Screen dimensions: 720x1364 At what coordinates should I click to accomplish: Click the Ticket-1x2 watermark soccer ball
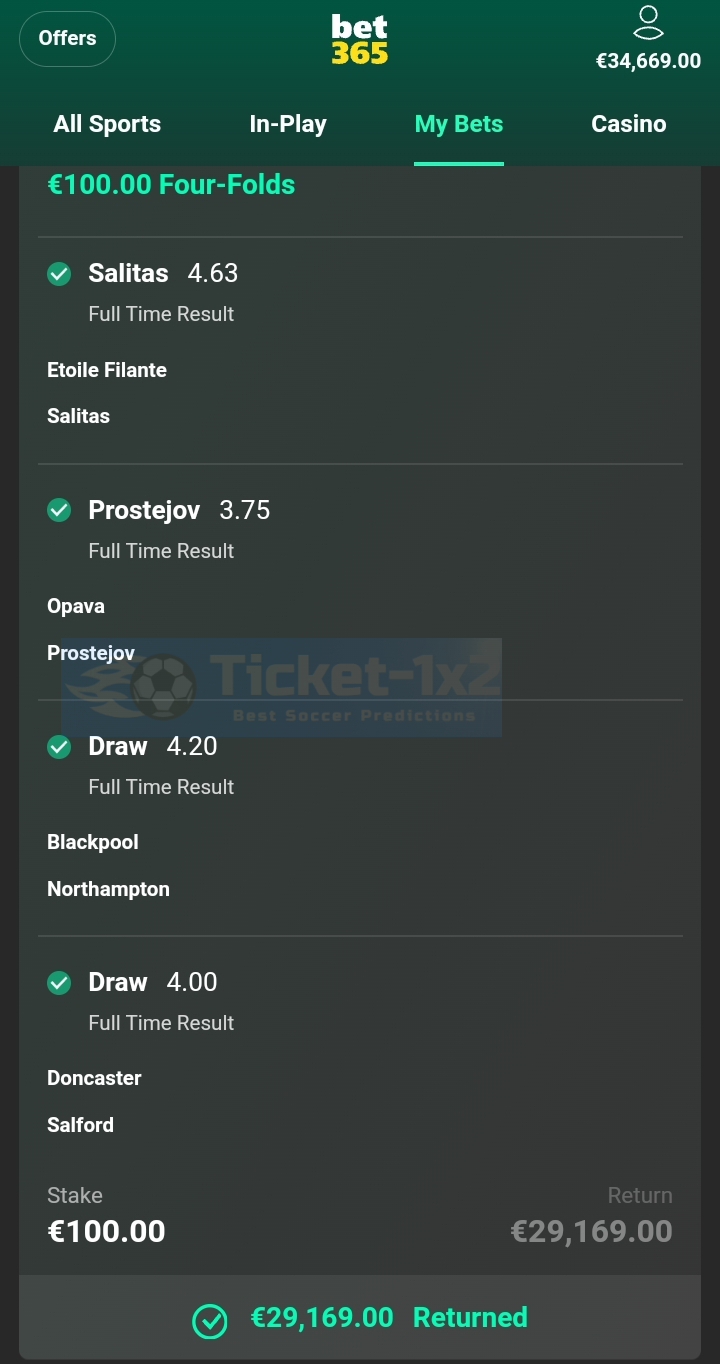[164, 686]
